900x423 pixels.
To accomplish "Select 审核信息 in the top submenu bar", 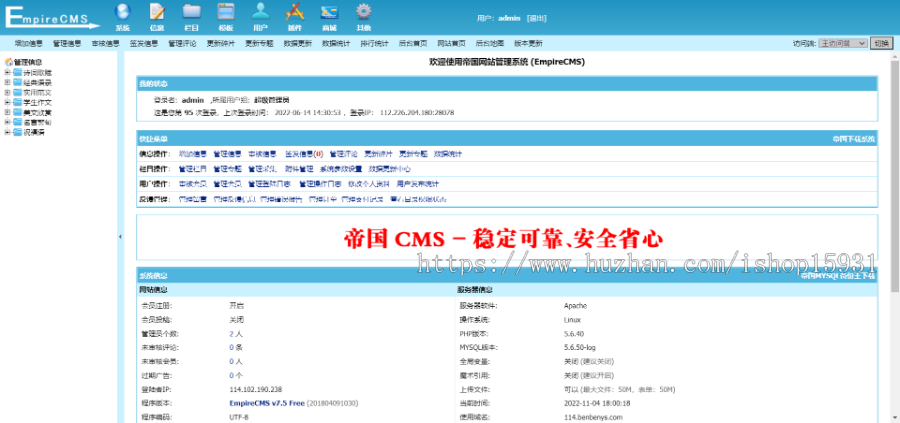I will coord(105,43).
